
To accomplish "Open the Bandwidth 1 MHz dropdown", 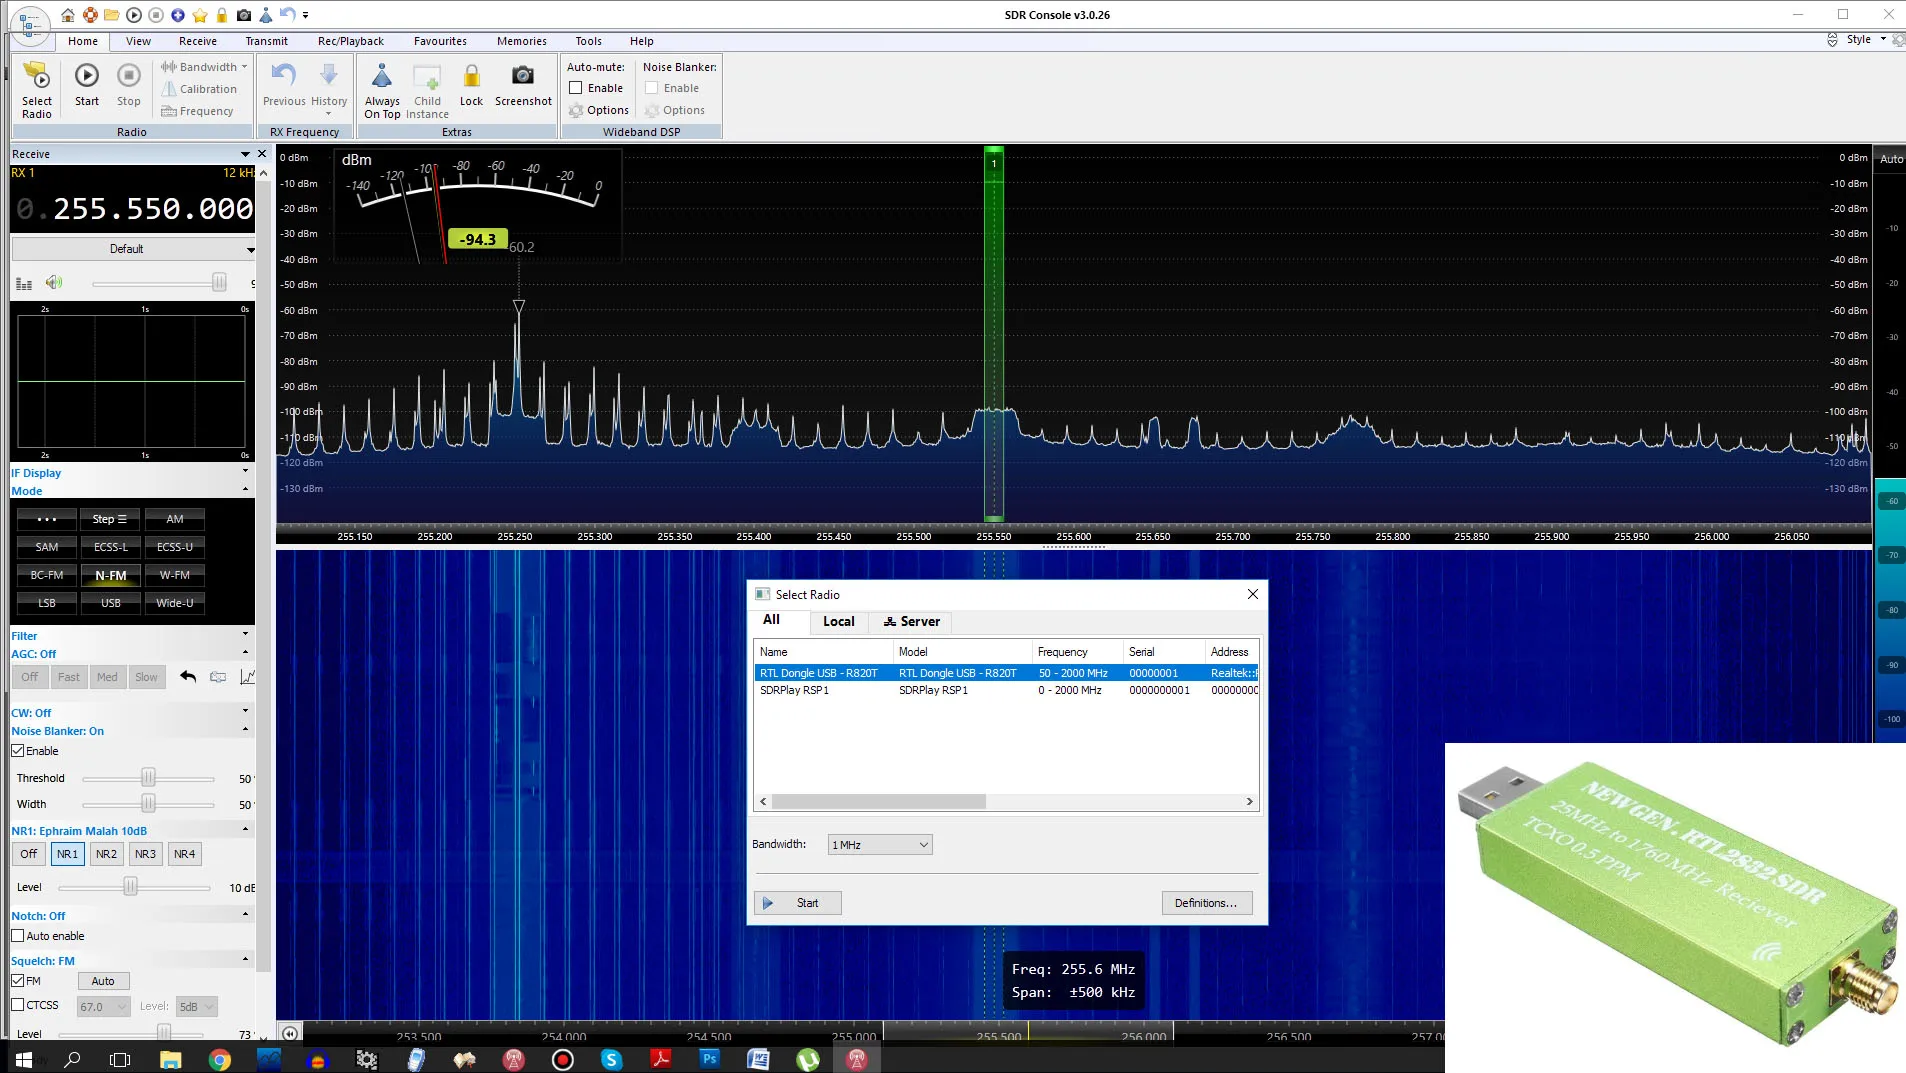I will tap(880, 845).
